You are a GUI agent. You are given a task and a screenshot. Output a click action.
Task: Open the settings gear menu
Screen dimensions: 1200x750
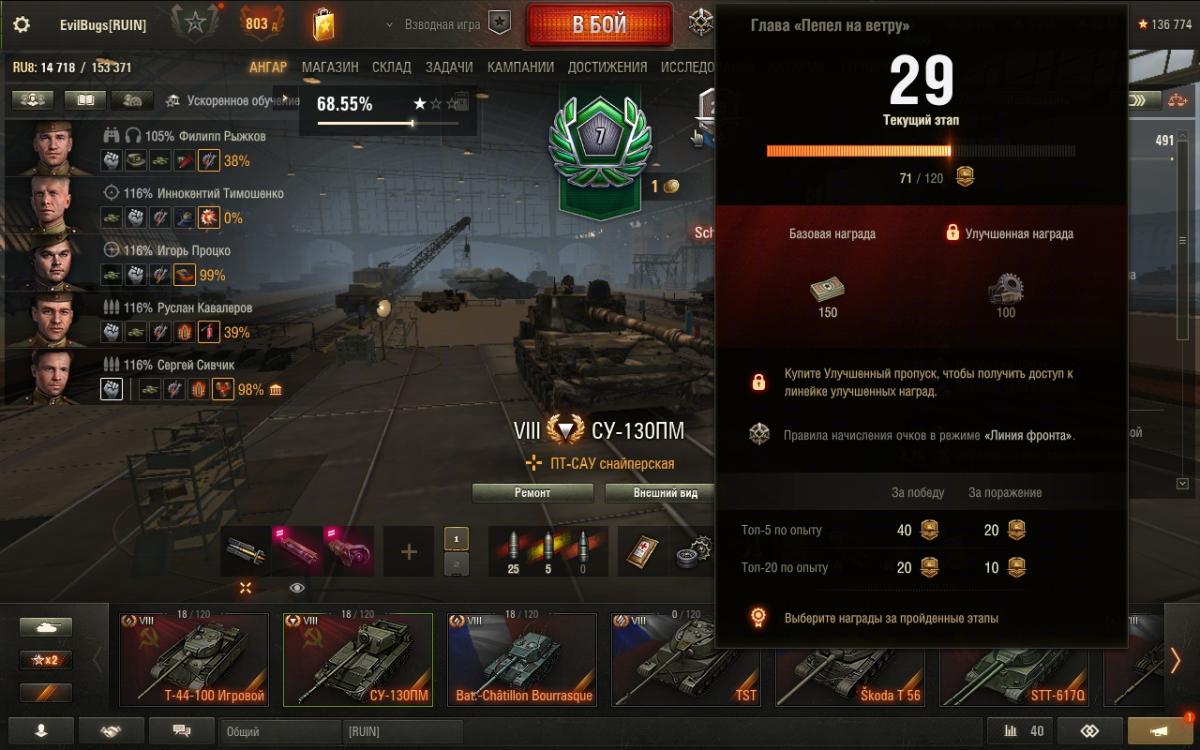(x=21, y=25)
